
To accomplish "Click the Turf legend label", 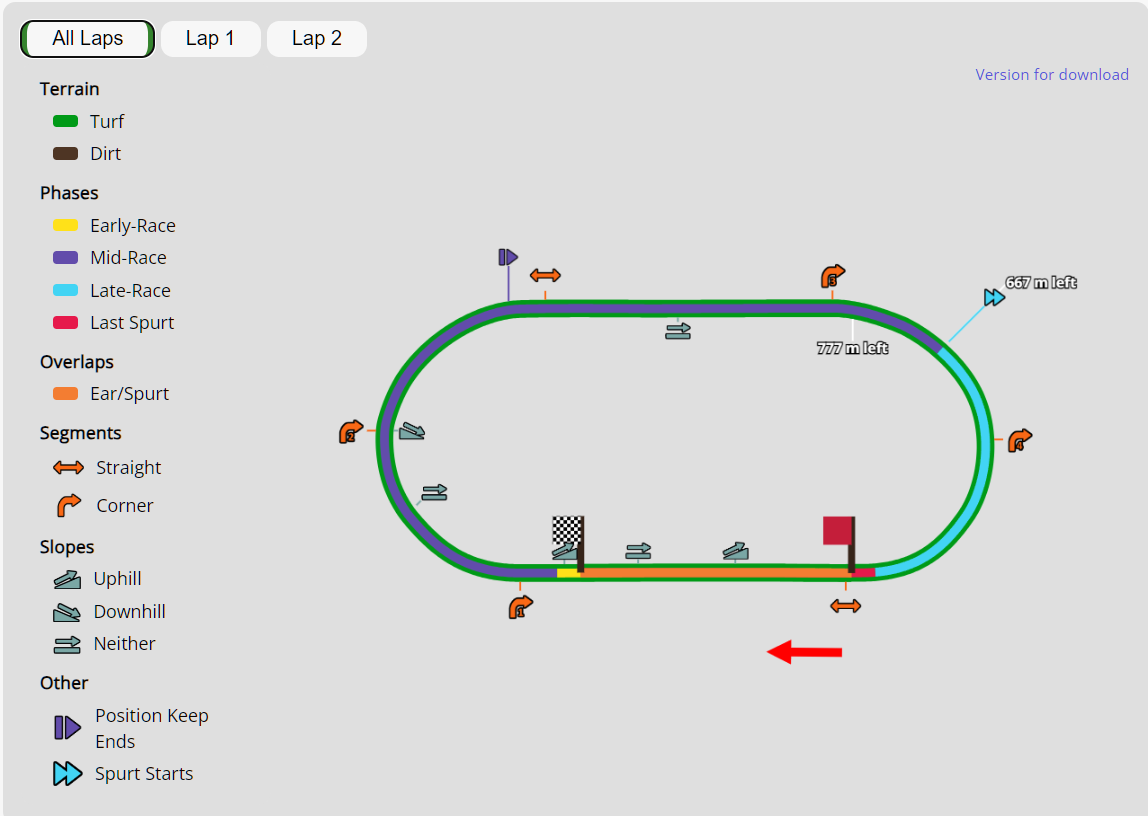I will (x=107, y=121).
